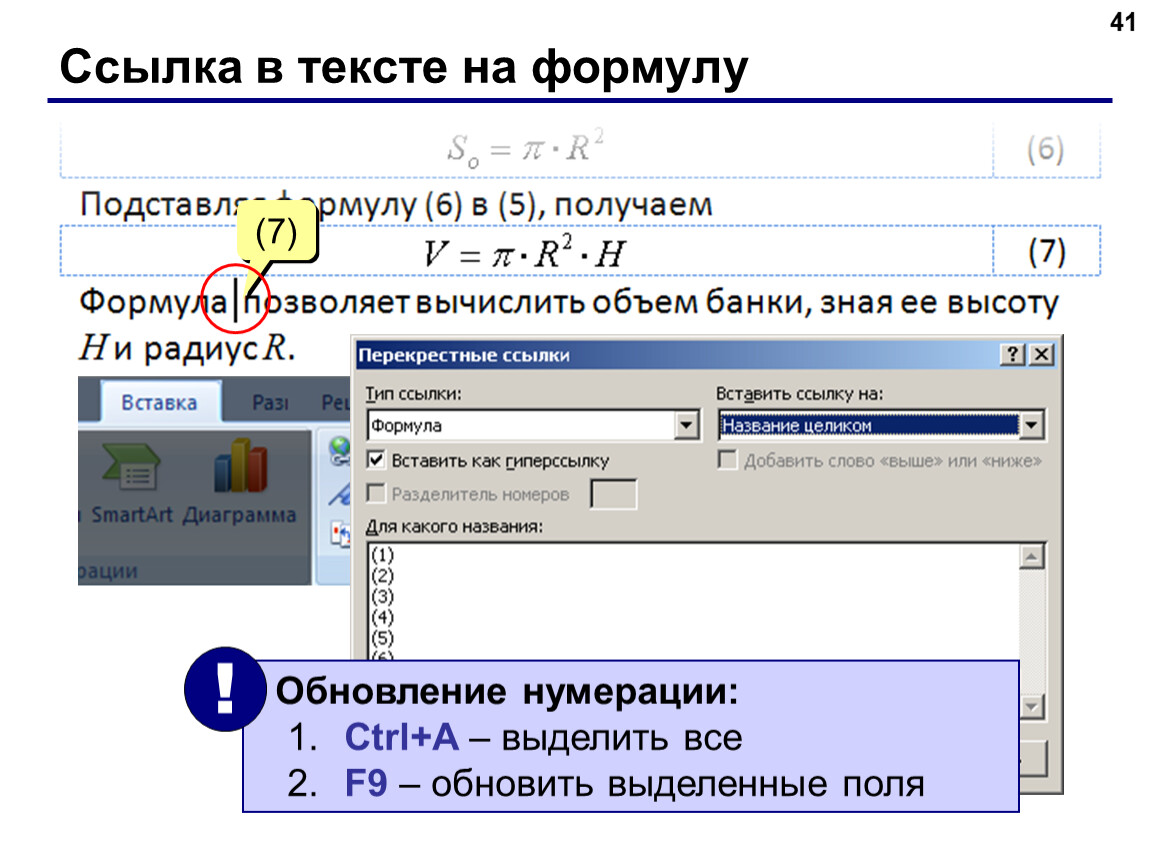Click the list scrollbar up arrow

click(1031, 557)
